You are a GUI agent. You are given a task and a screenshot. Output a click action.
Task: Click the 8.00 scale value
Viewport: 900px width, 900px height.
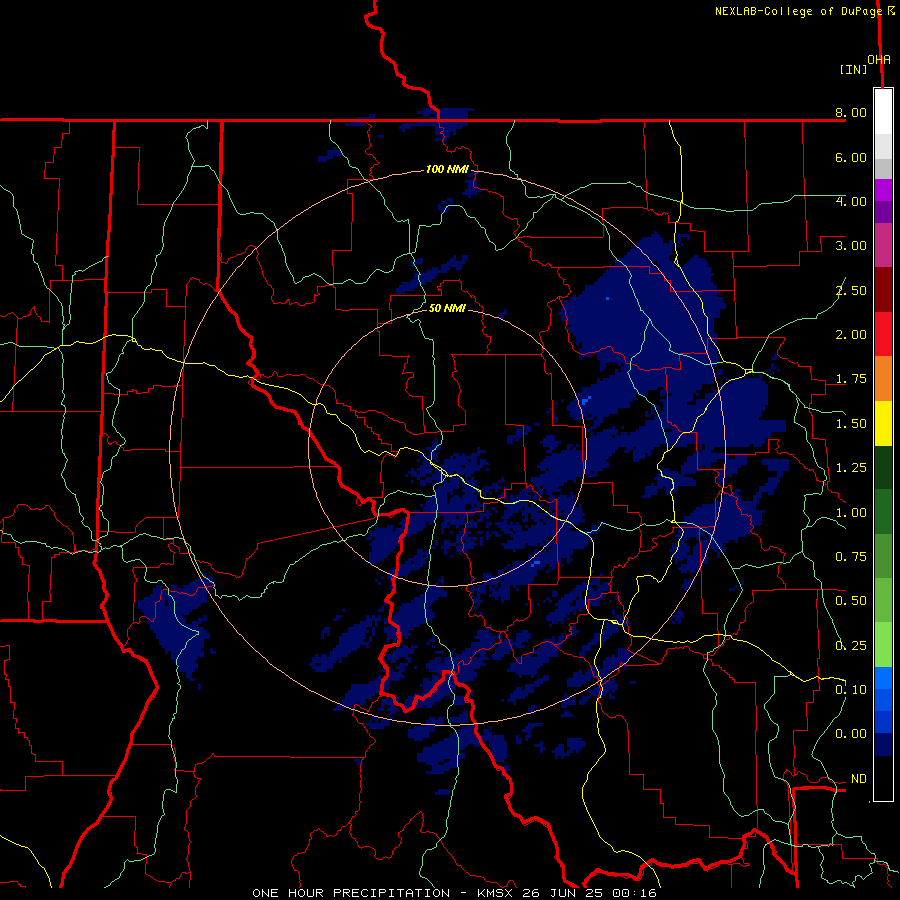[x=851, y=112]
